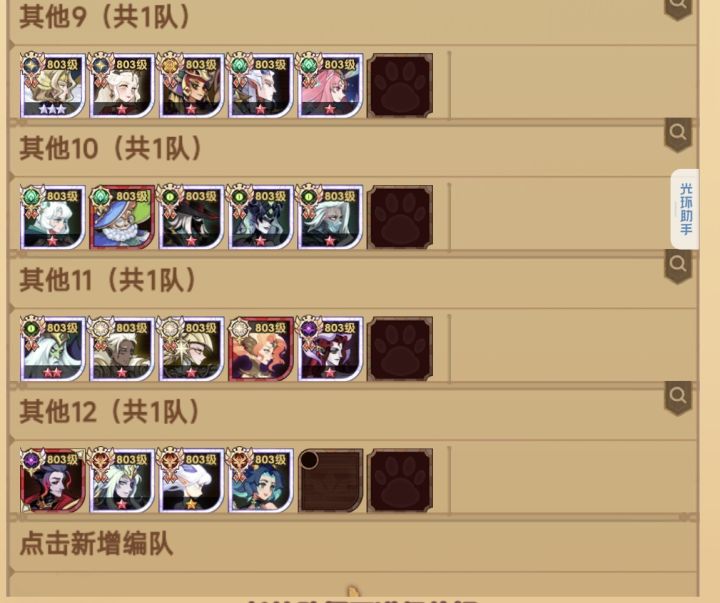Select the pet paw slot in 其他11 row
The height and width of the screenshot is (603, 720).
coord(400,349)
